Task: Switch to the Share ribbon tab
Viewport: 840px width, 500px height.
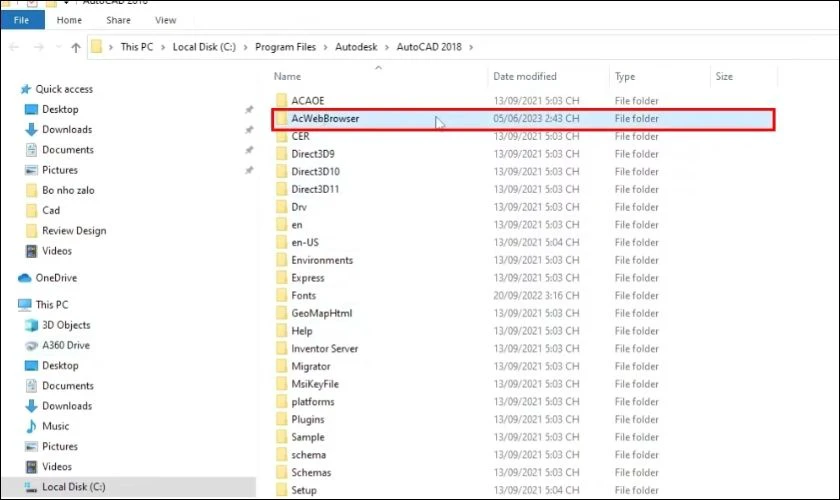Action: (118, 20)
